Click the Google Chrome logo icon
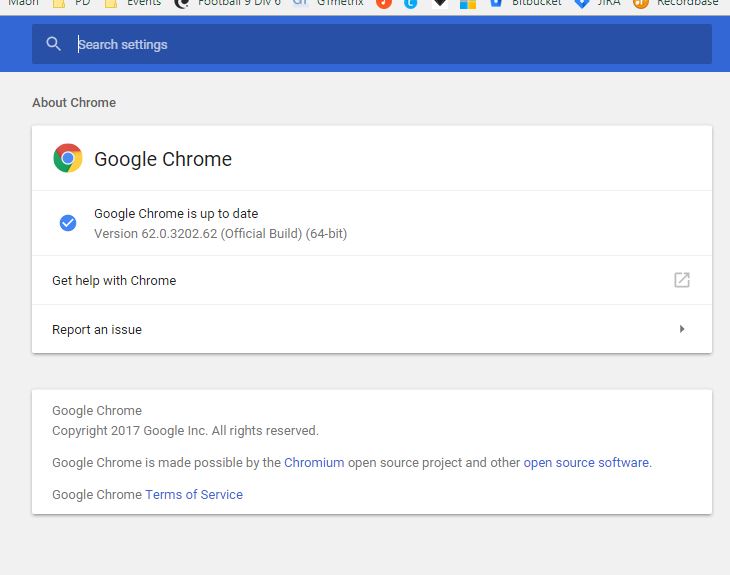 click(68, 158)
